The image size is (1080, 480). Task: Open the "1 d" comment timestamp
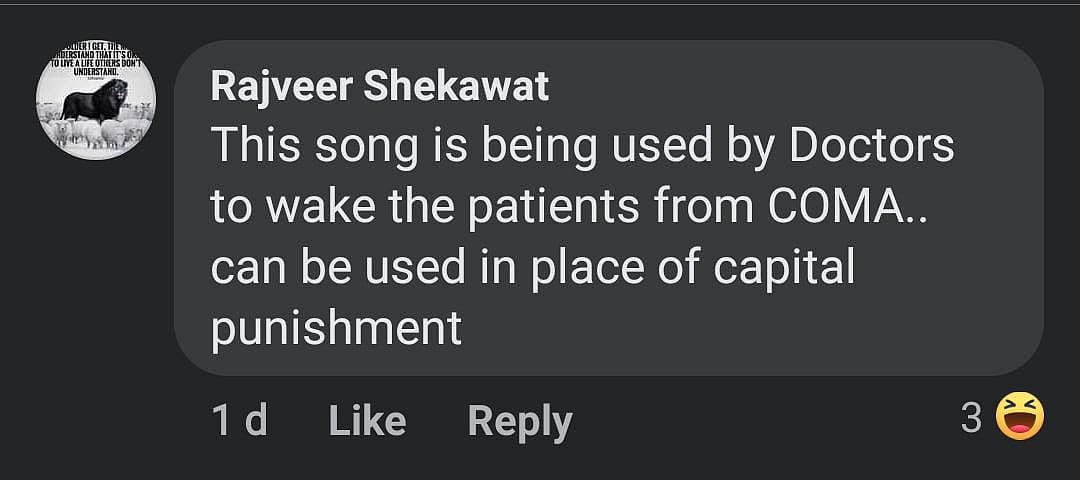(239, 421)
